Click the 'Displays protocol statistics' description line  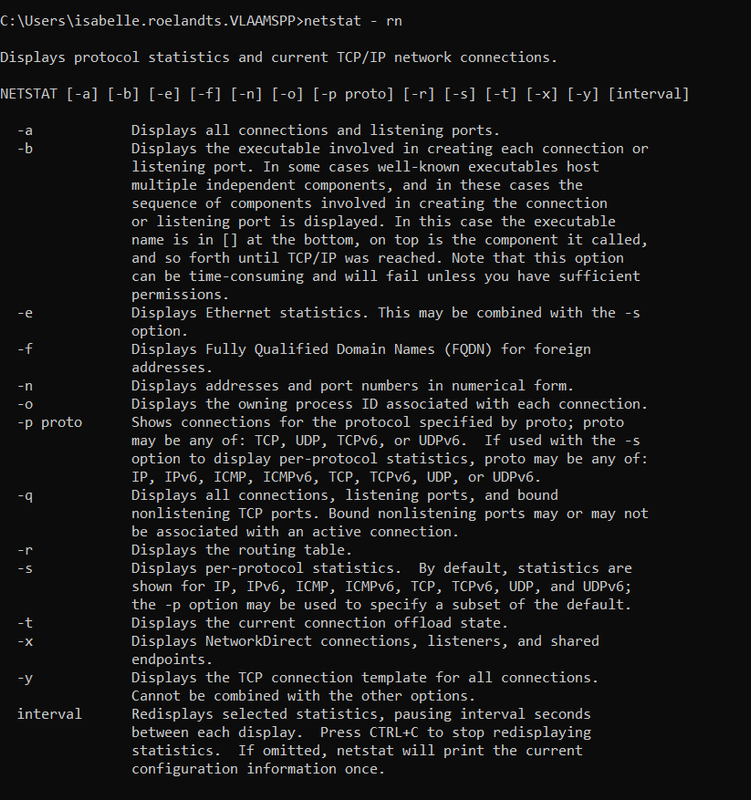(x=279, y=58)
